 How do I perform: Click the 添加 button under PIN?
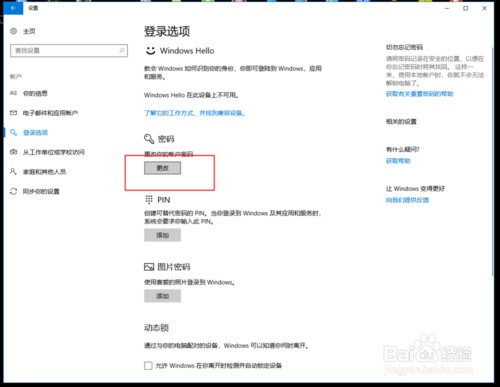point(162,235)
